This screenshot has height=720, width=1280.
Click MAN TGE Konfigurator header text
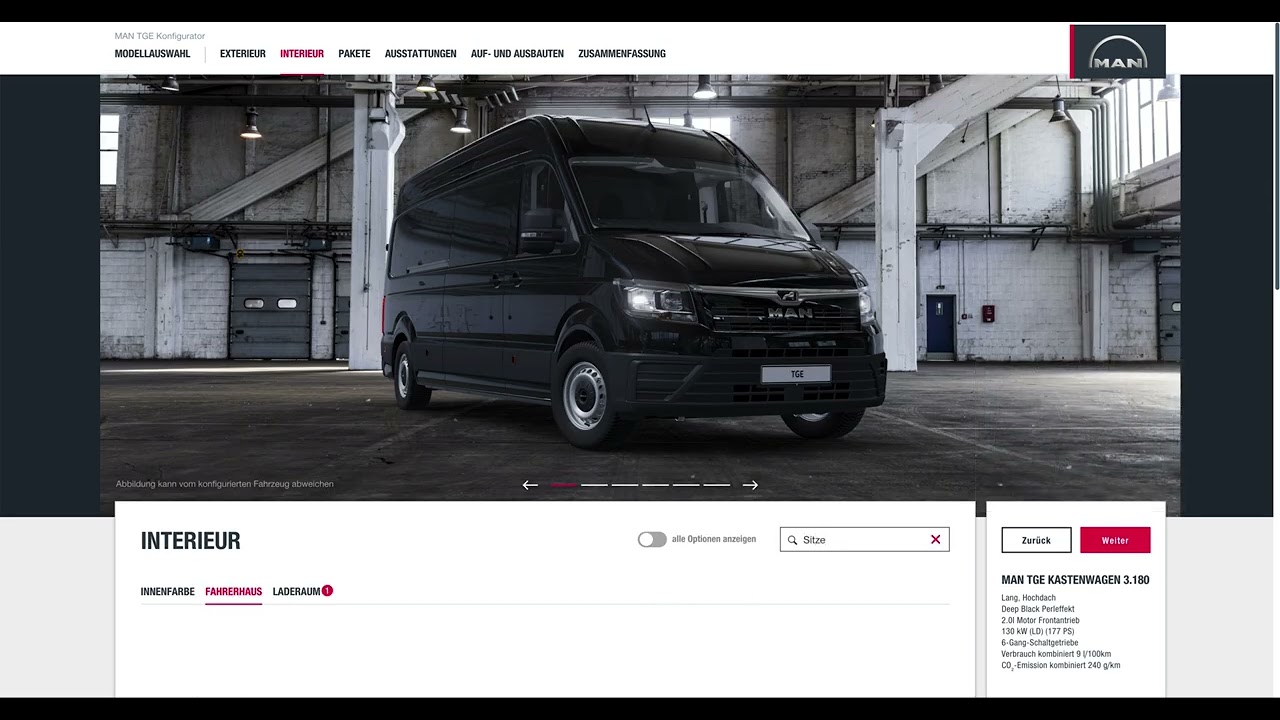coord(160,36)
